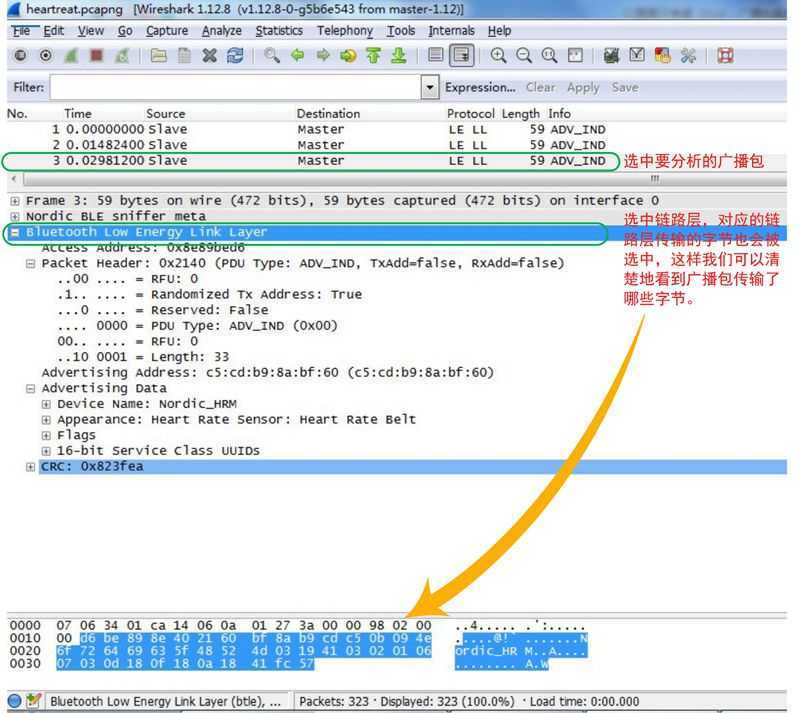Open the View menu
Viewport: 800px width, 713px height.
[91, 31]
